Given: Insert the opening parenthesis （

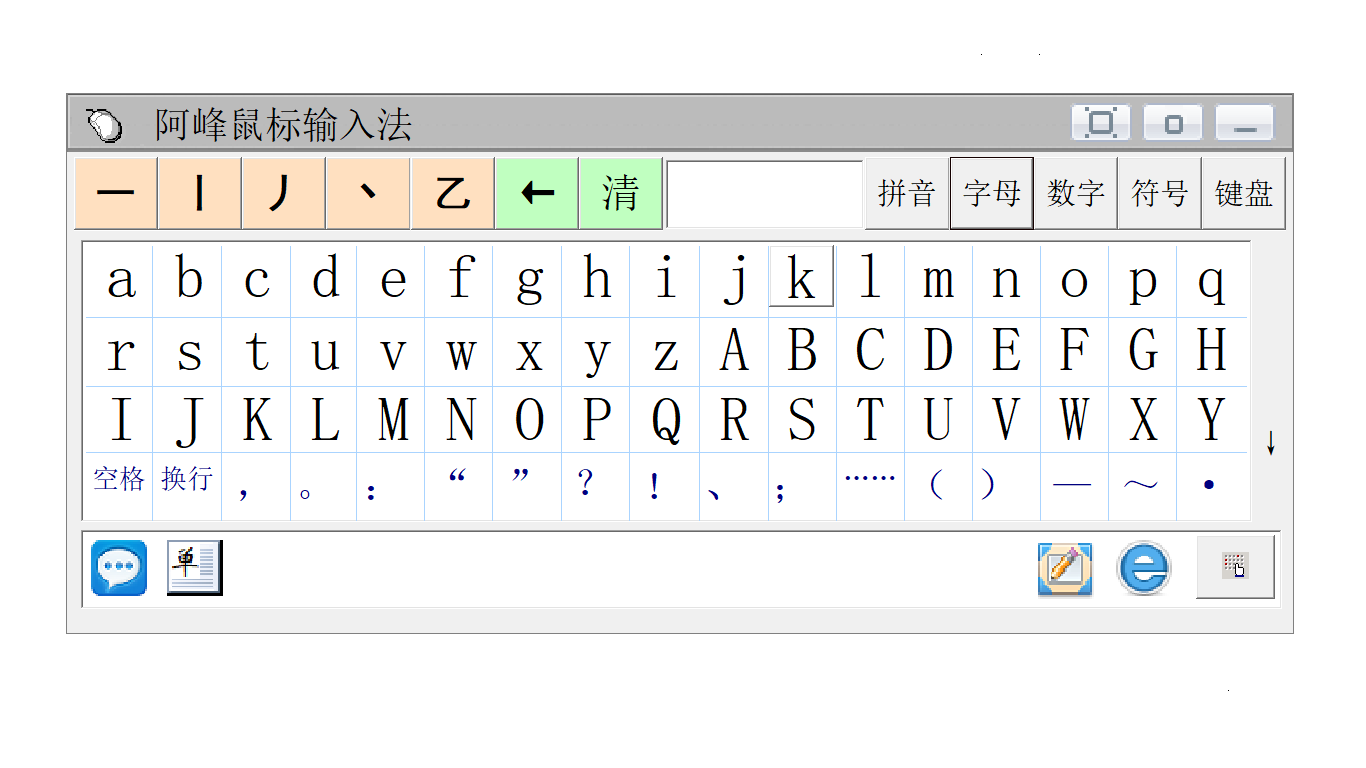Looking at the screenshot, I should point(938,486).
